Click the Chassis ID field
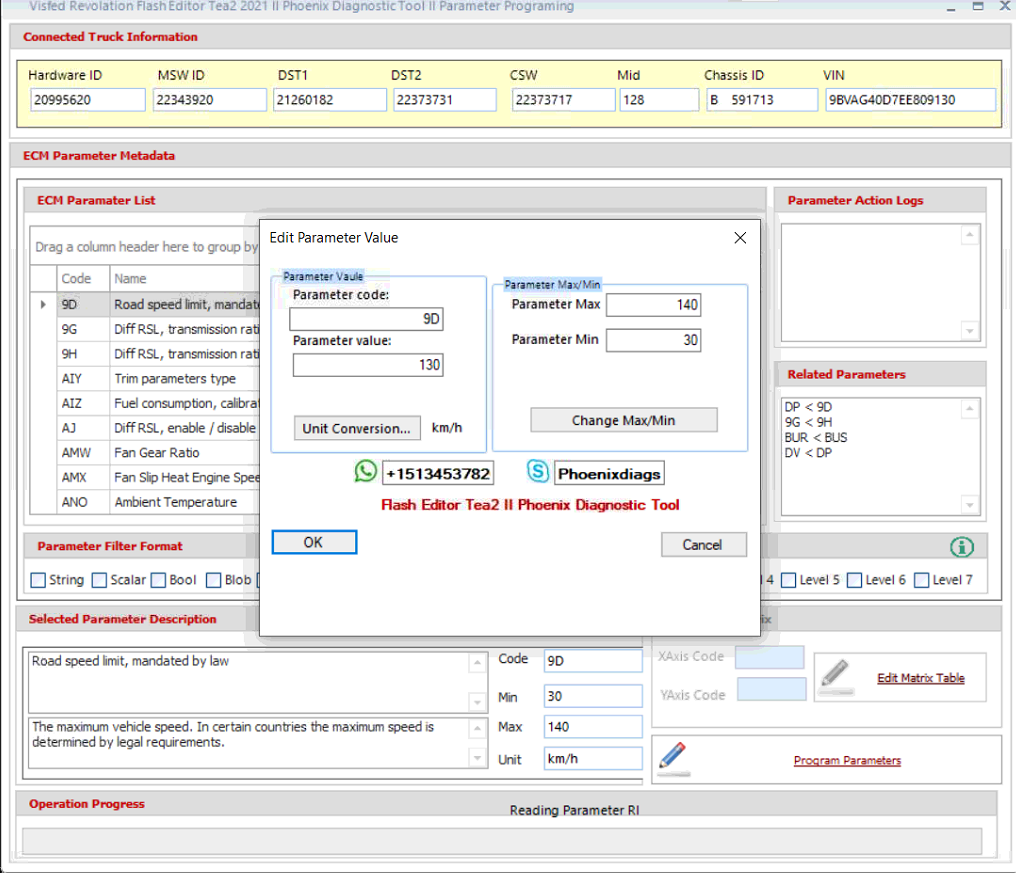This screenshot has height=873, width=1016. pos(763,100)
